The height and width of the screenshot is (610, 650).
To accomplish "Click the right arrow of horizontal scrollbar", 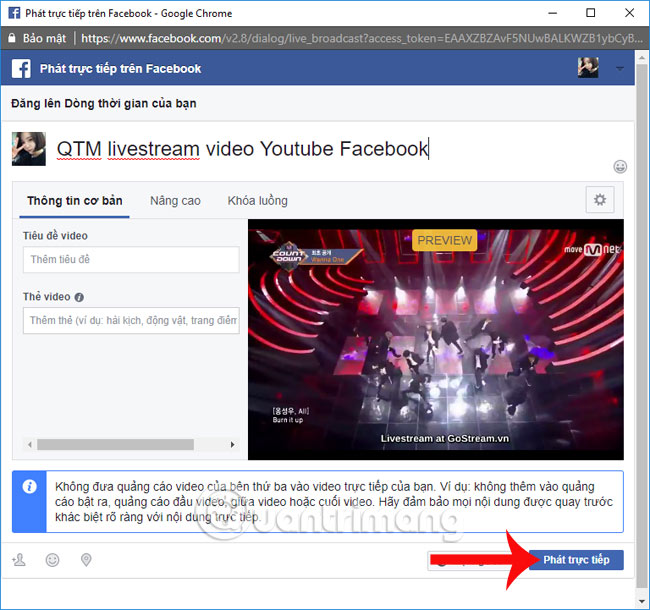I will click(x=232, y=445).
